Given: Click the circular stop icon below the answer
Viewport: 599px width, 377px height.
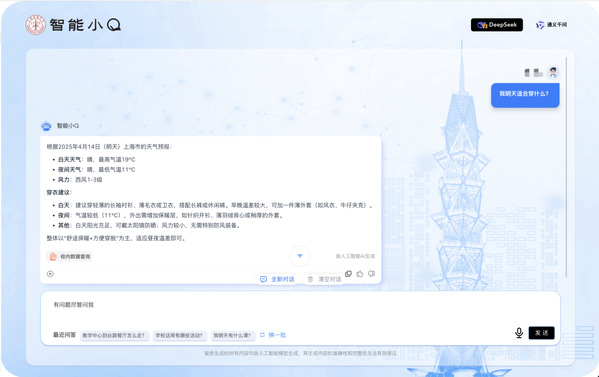Looking at the screenshot, I should pos(50,274).
